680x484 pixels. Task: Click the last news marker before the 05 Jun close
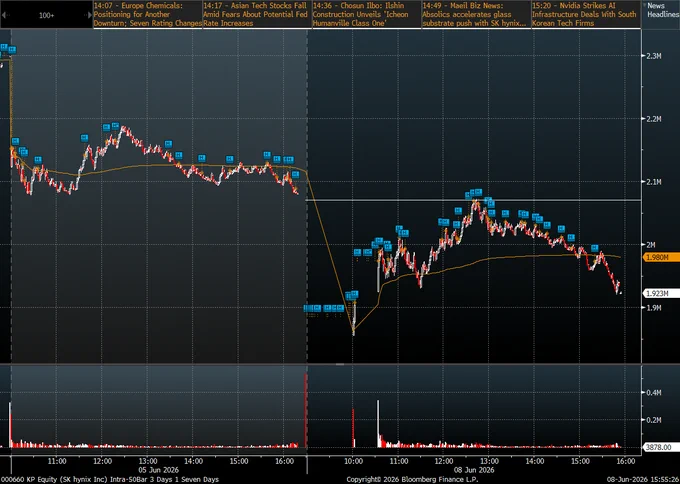tap(295, 174)
